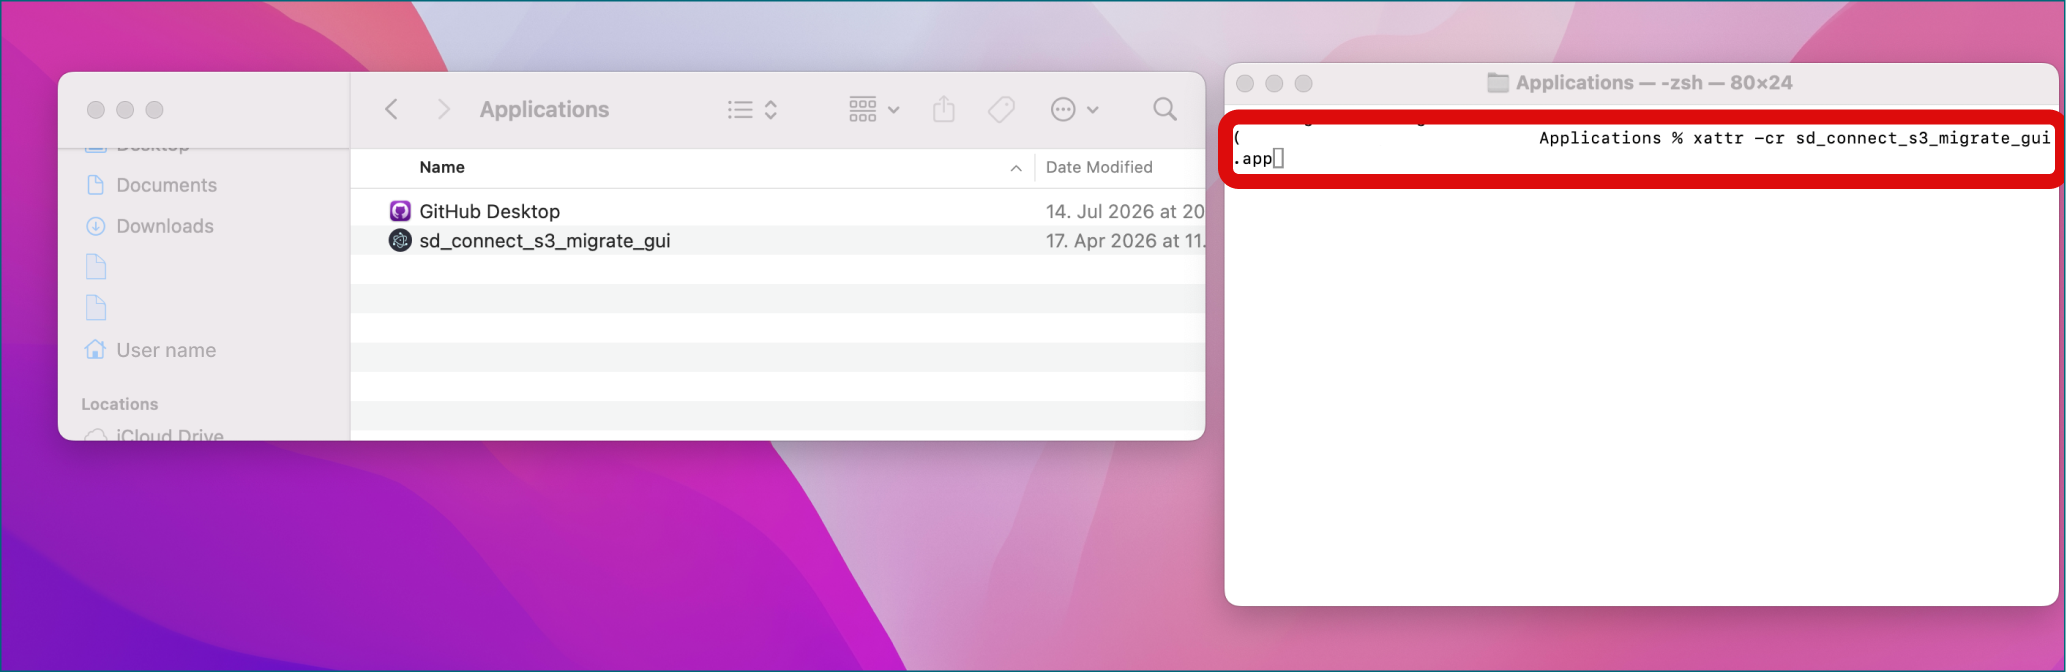The width and height of the screenshot is (2066, 672).
Task: Click the Applications title in Finder toolbar
Action: (x=544, y=109)
